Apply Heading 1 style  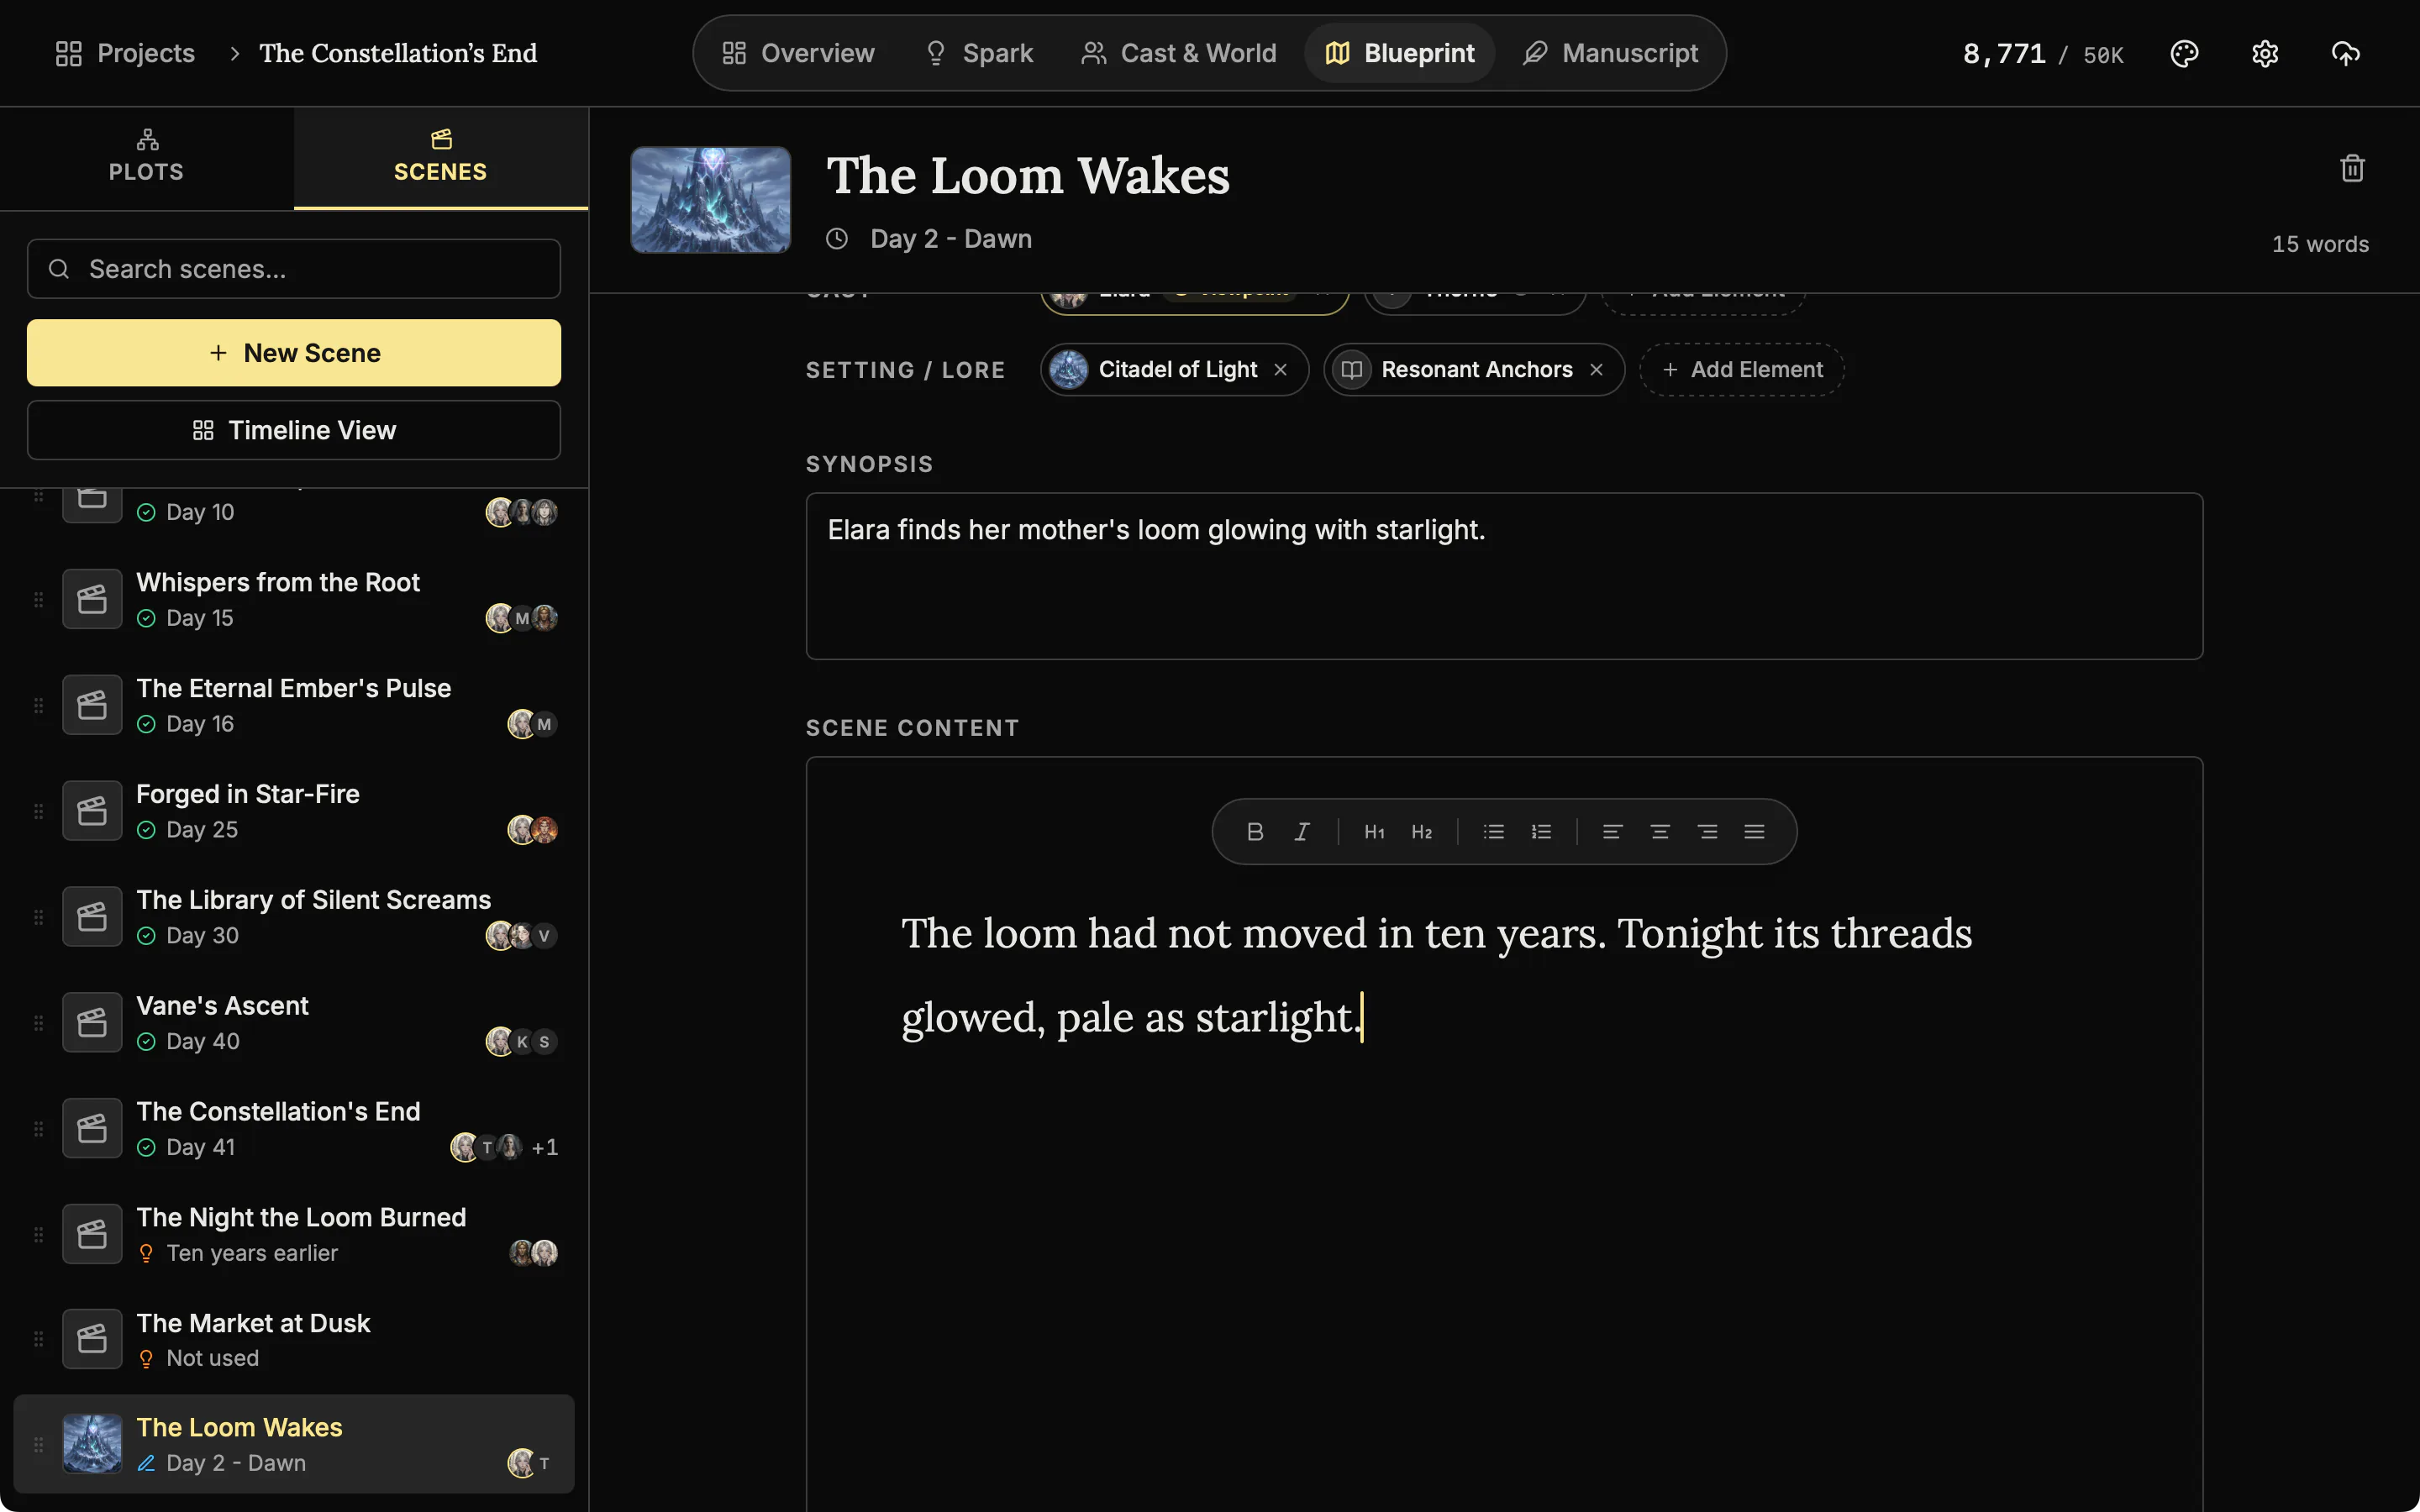point(1374,831)
